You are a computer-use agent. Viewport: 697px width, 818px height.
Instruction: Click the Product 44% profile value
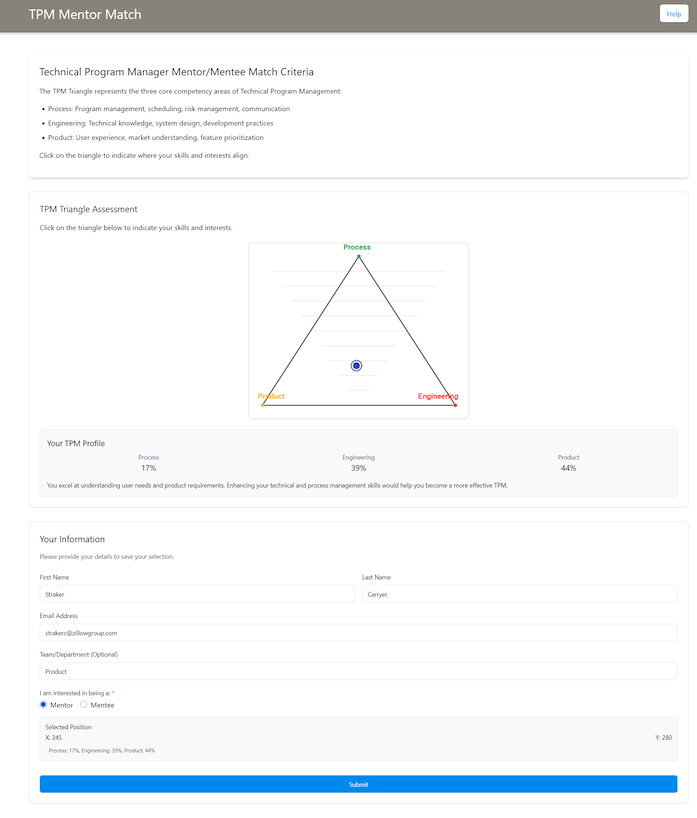coord(568,468)
